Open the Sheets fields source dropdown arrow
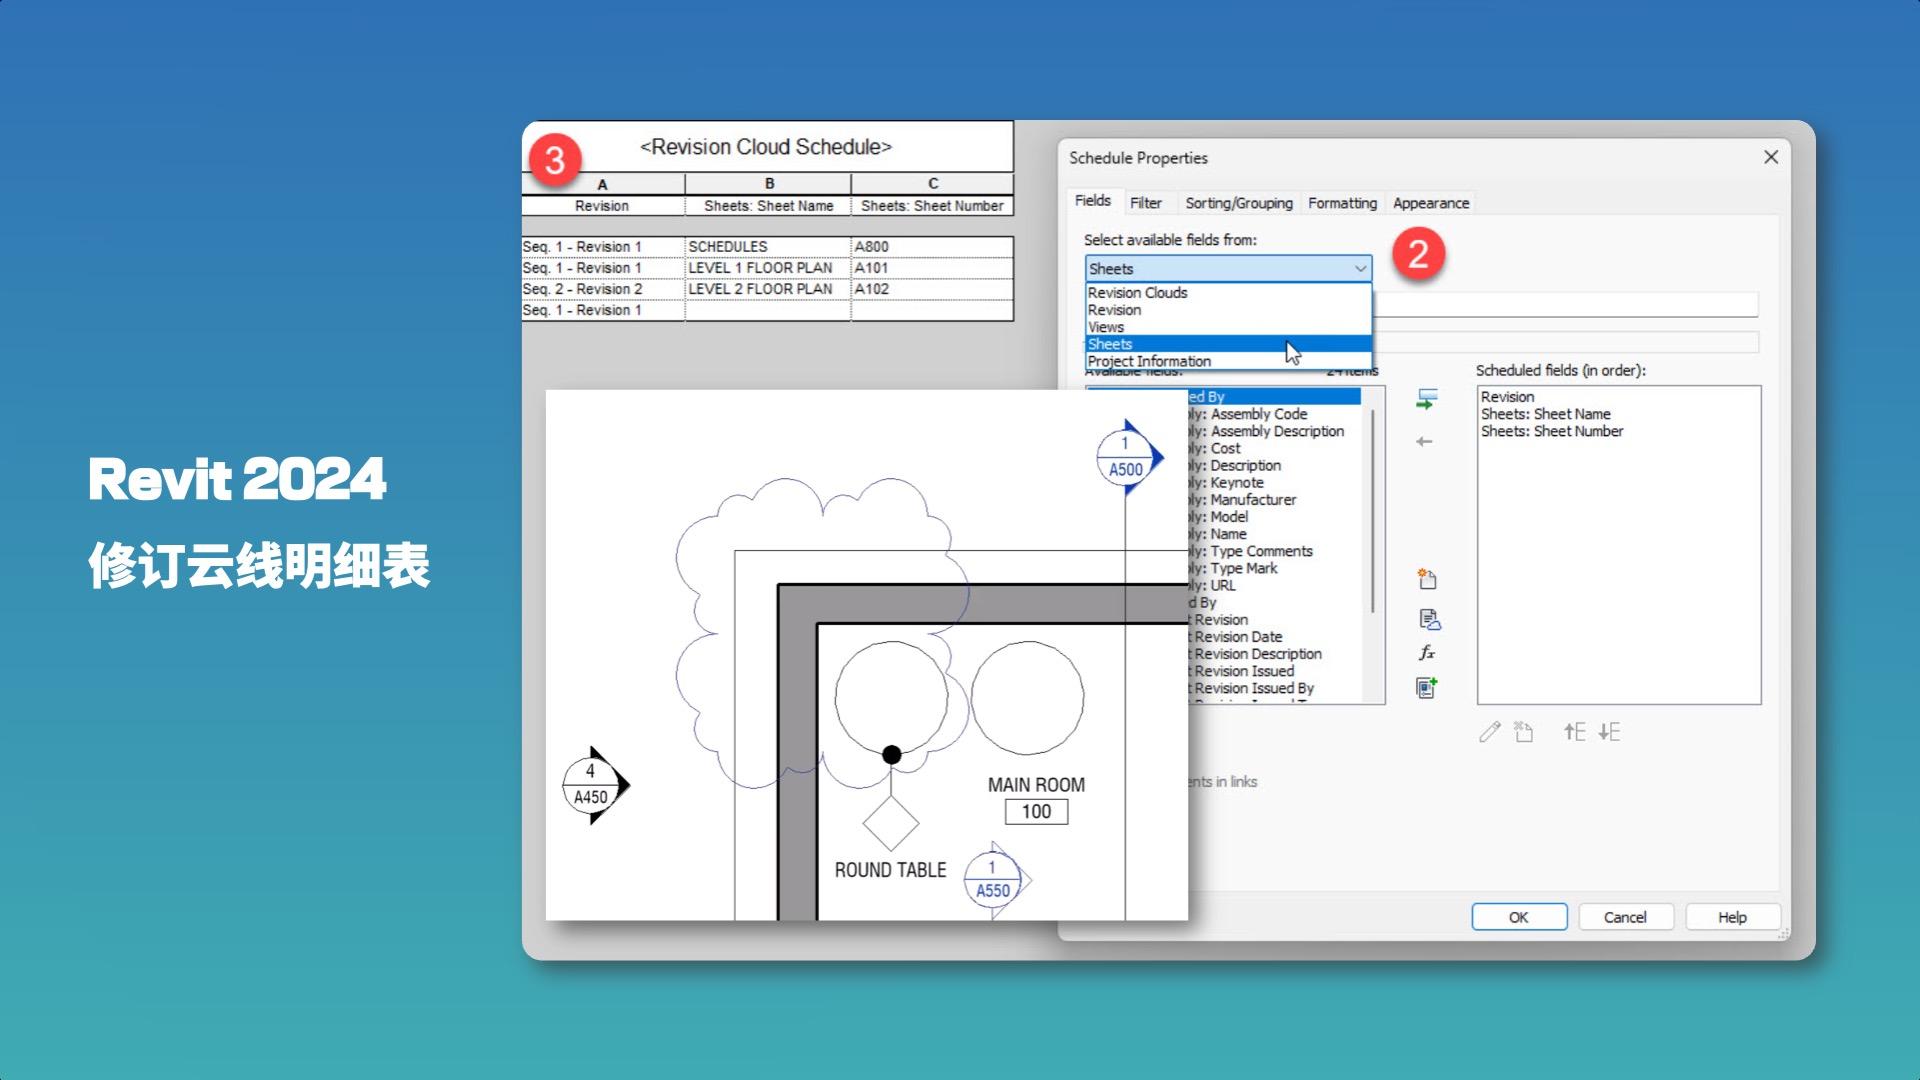The width and height of the screenshot is (1920, 1080). pyautogui.click(x=1360, y=269)
